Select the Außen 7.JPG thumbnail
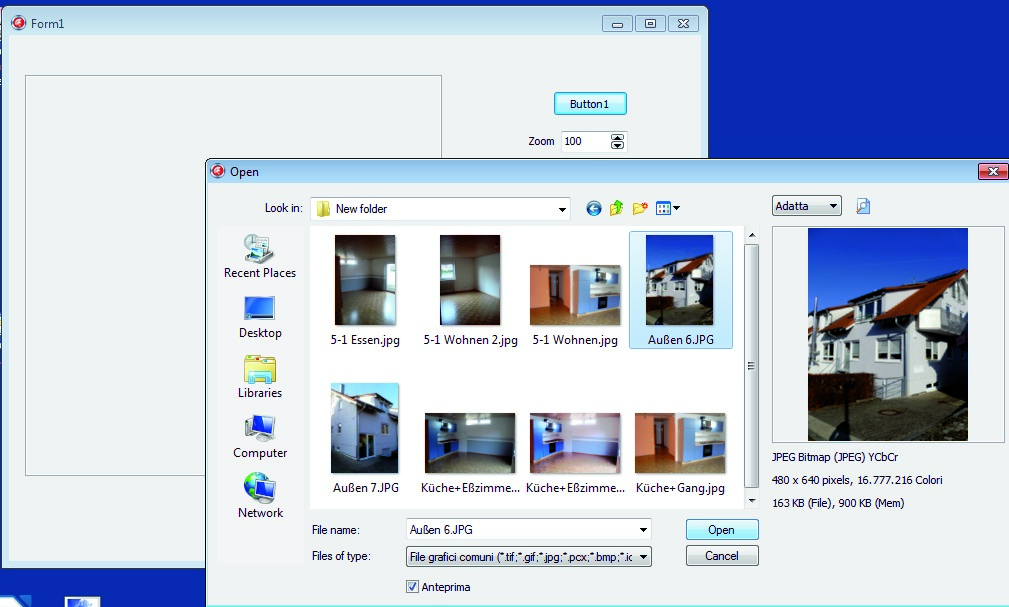The width and height of the screenshot is (1009, 607). (365, 438)
